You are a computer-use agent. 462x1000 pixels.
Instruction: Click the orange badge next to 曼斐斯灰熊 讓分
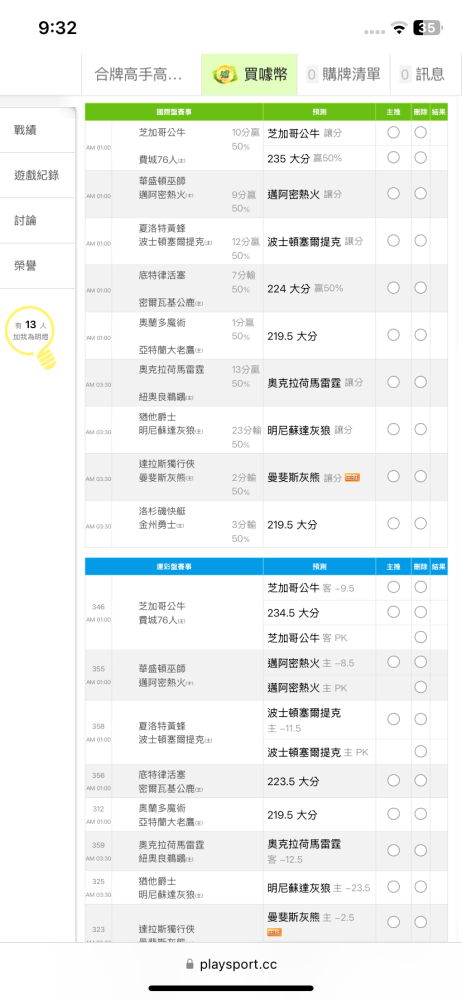(352, 477)
